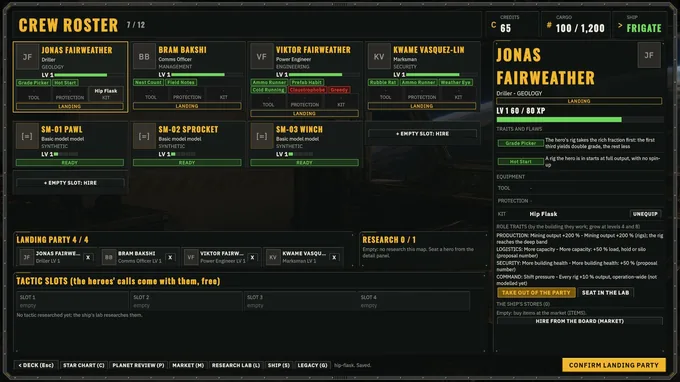
Task: Toggle Kwame Vasquez-Lin's Landing status bar
Action: [x=422, y=106]
